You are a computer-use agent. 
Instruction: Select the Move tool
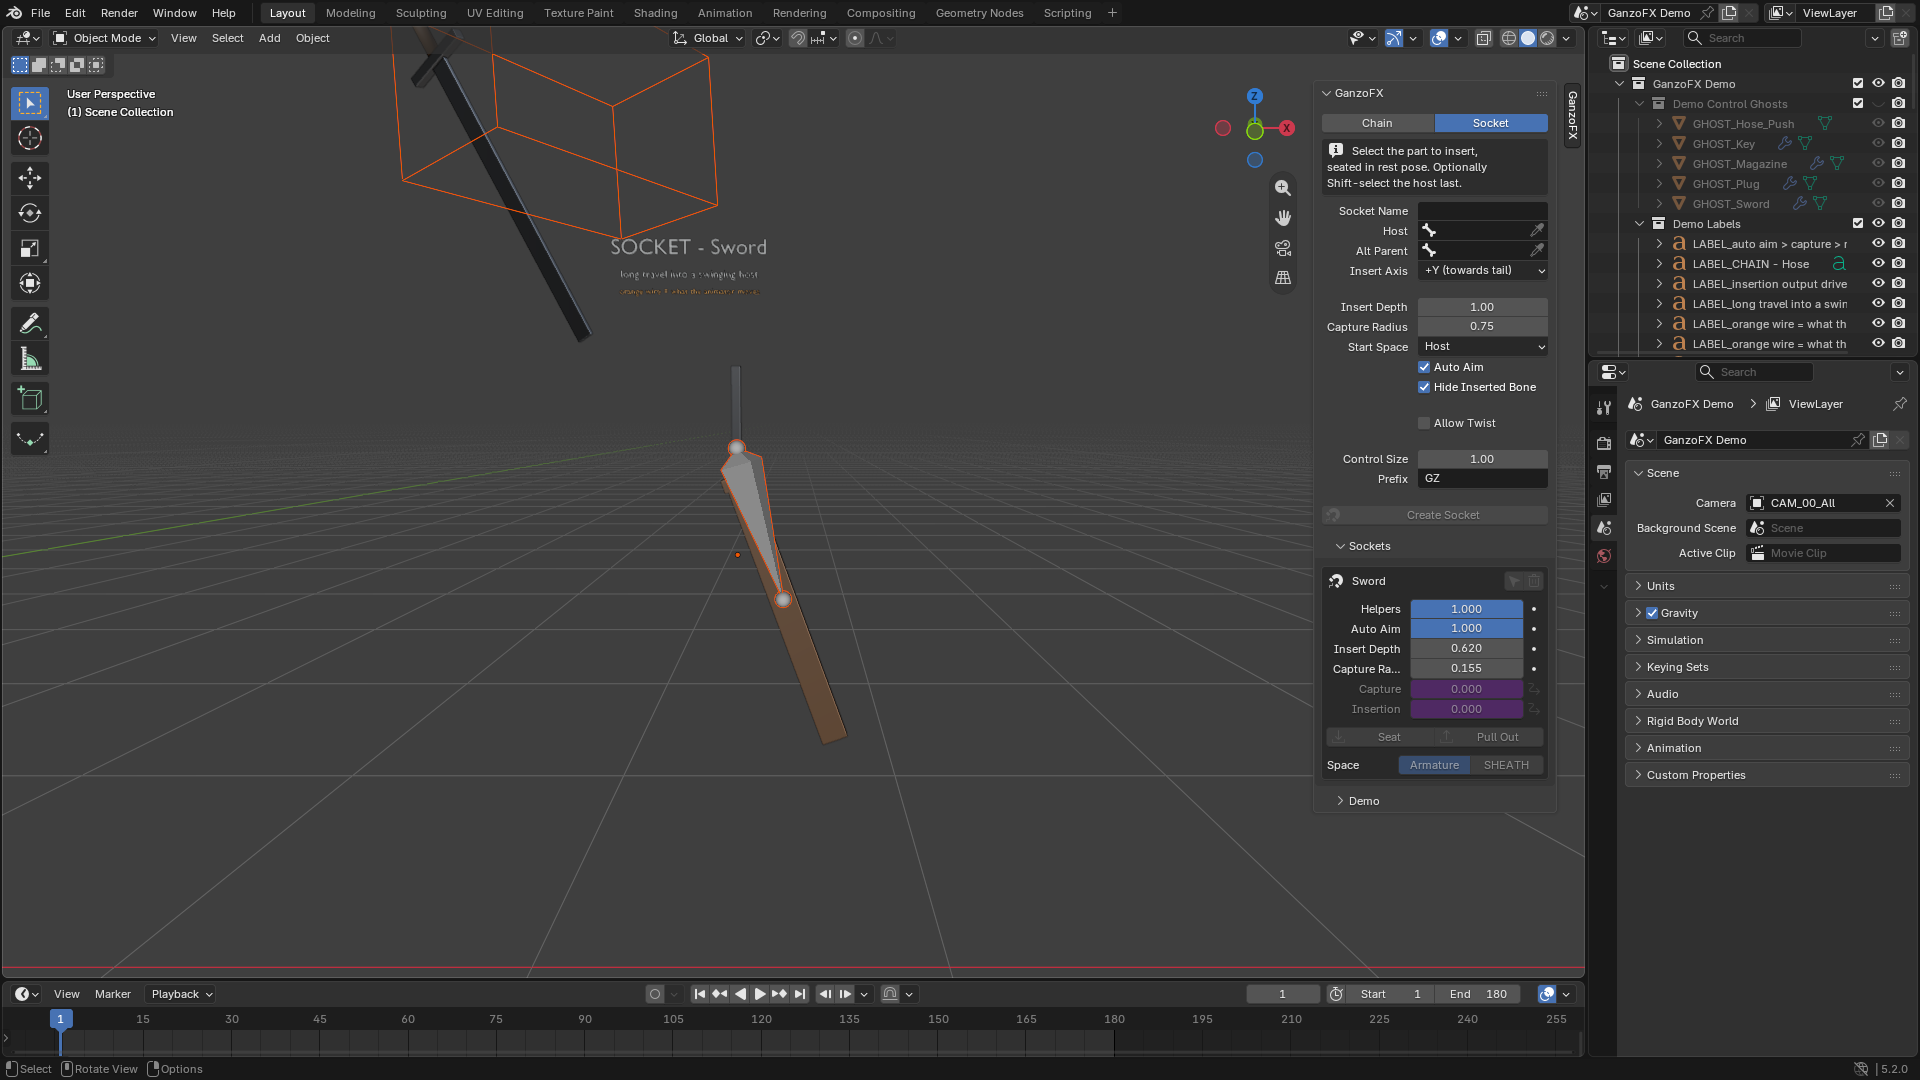coord(30,178)
